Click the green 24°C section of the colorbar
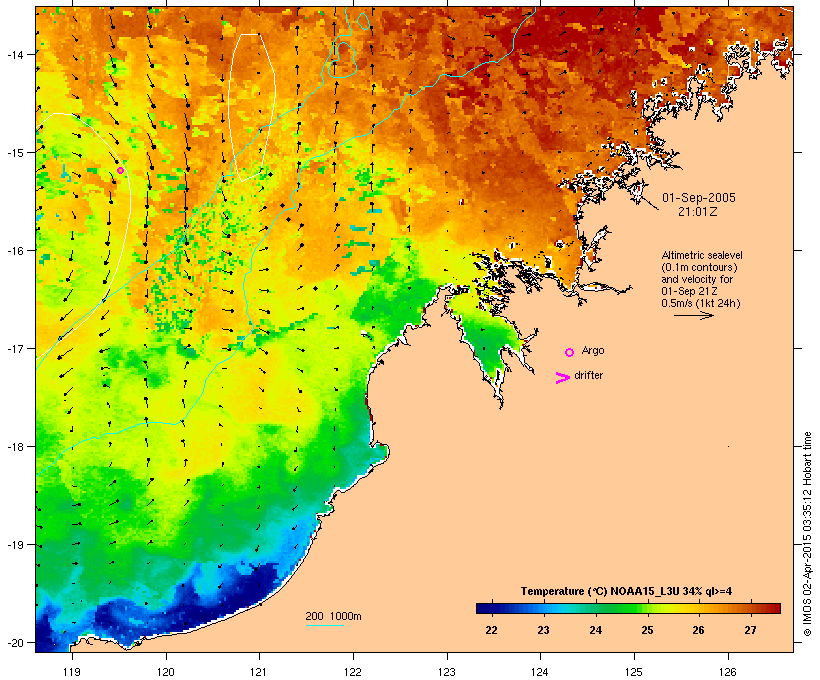The width and height of the screenshot is (820, 680). 596,608
